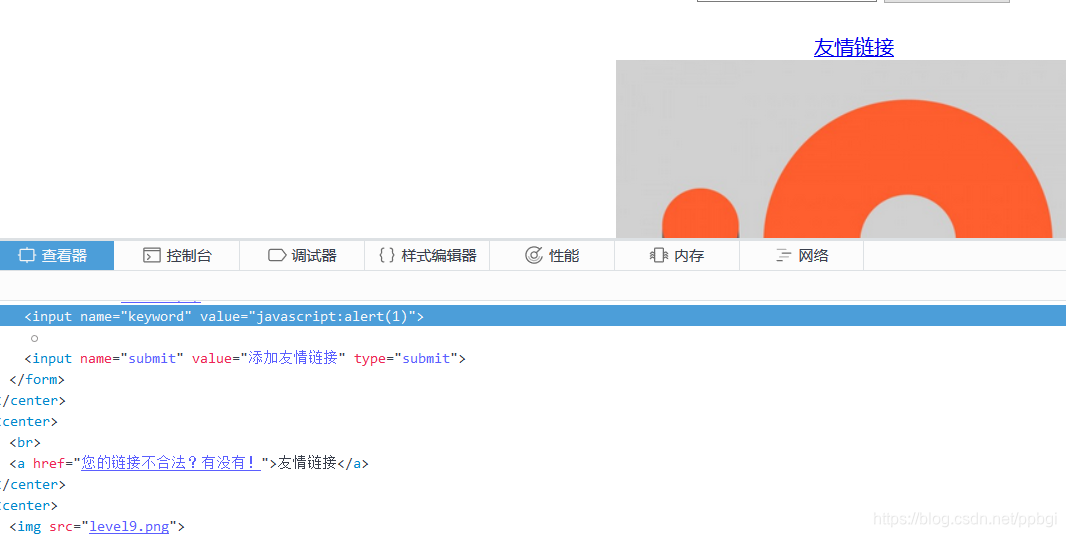Click the 友情链接 text inside anchor node
This screenshot has height=537, width=1066.
click(x=307, y=463)
